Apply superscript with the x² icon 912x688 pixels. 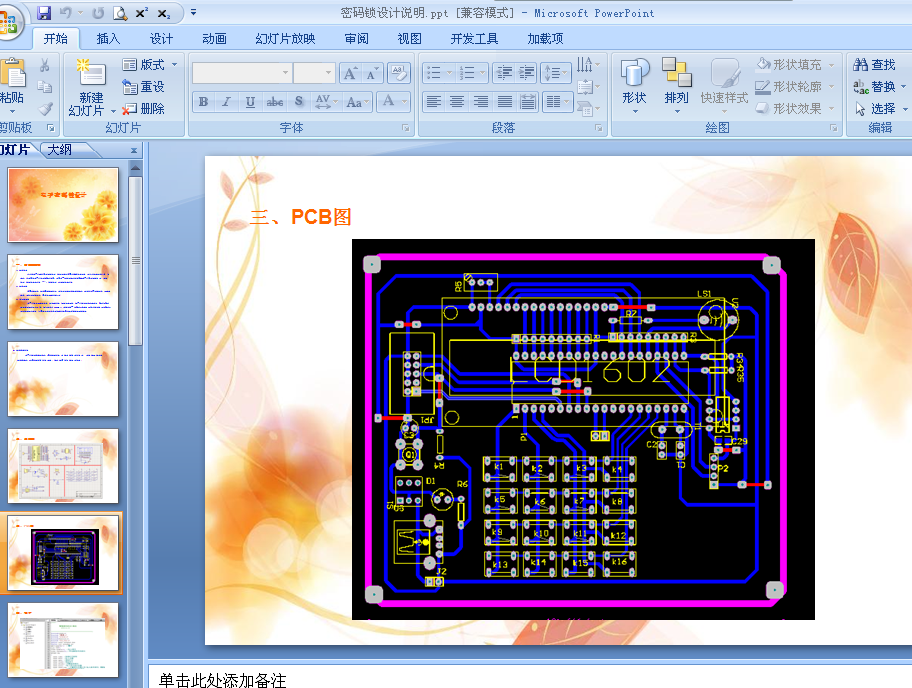pyautogui.click(x=142, y=13)
